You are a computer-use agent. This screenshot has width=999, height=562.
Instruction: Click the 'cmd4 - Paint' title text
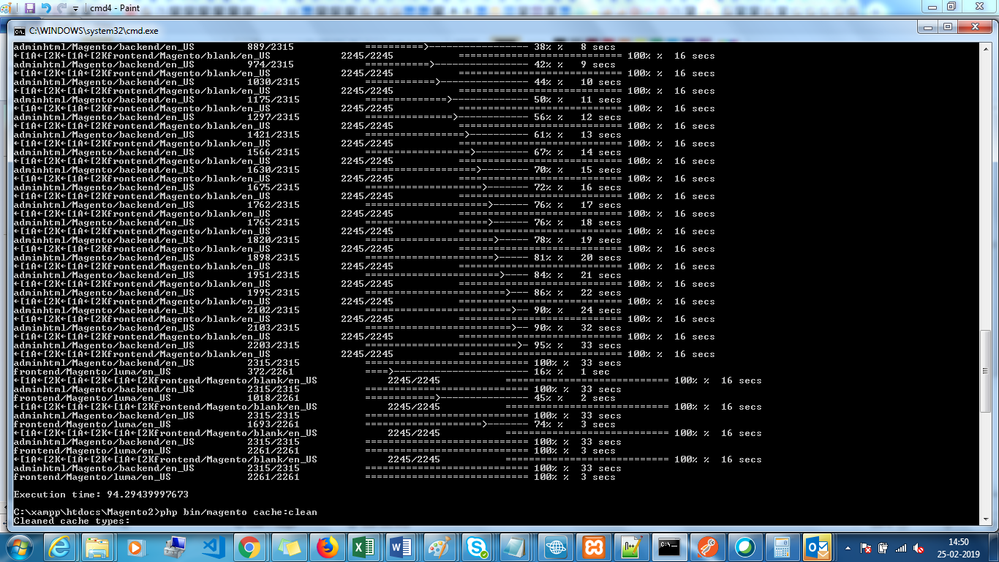click(x=115, y=8)
